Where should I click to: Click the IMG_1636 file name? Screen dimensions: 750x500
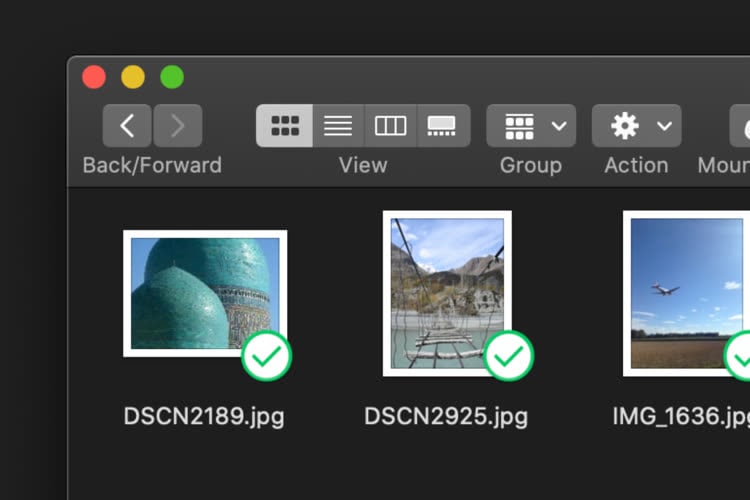click(681, 417)
